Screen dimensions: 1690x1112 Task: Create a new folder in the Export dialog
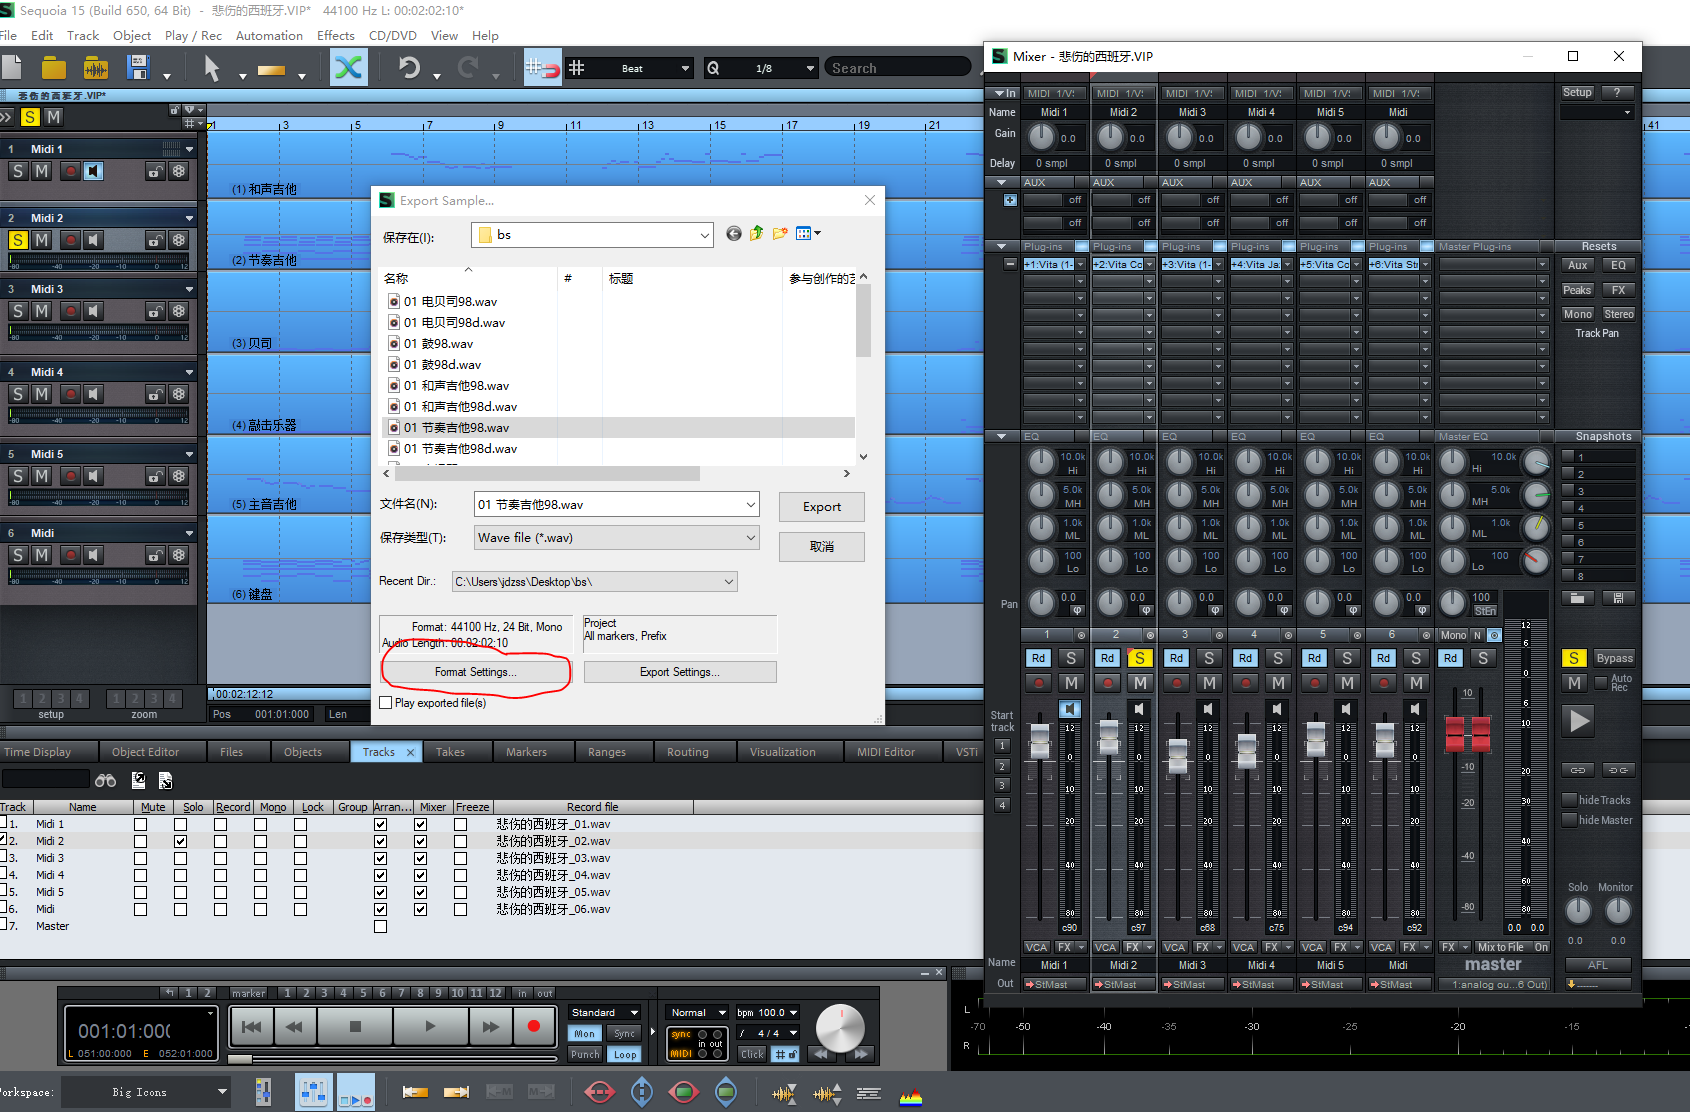780,234
